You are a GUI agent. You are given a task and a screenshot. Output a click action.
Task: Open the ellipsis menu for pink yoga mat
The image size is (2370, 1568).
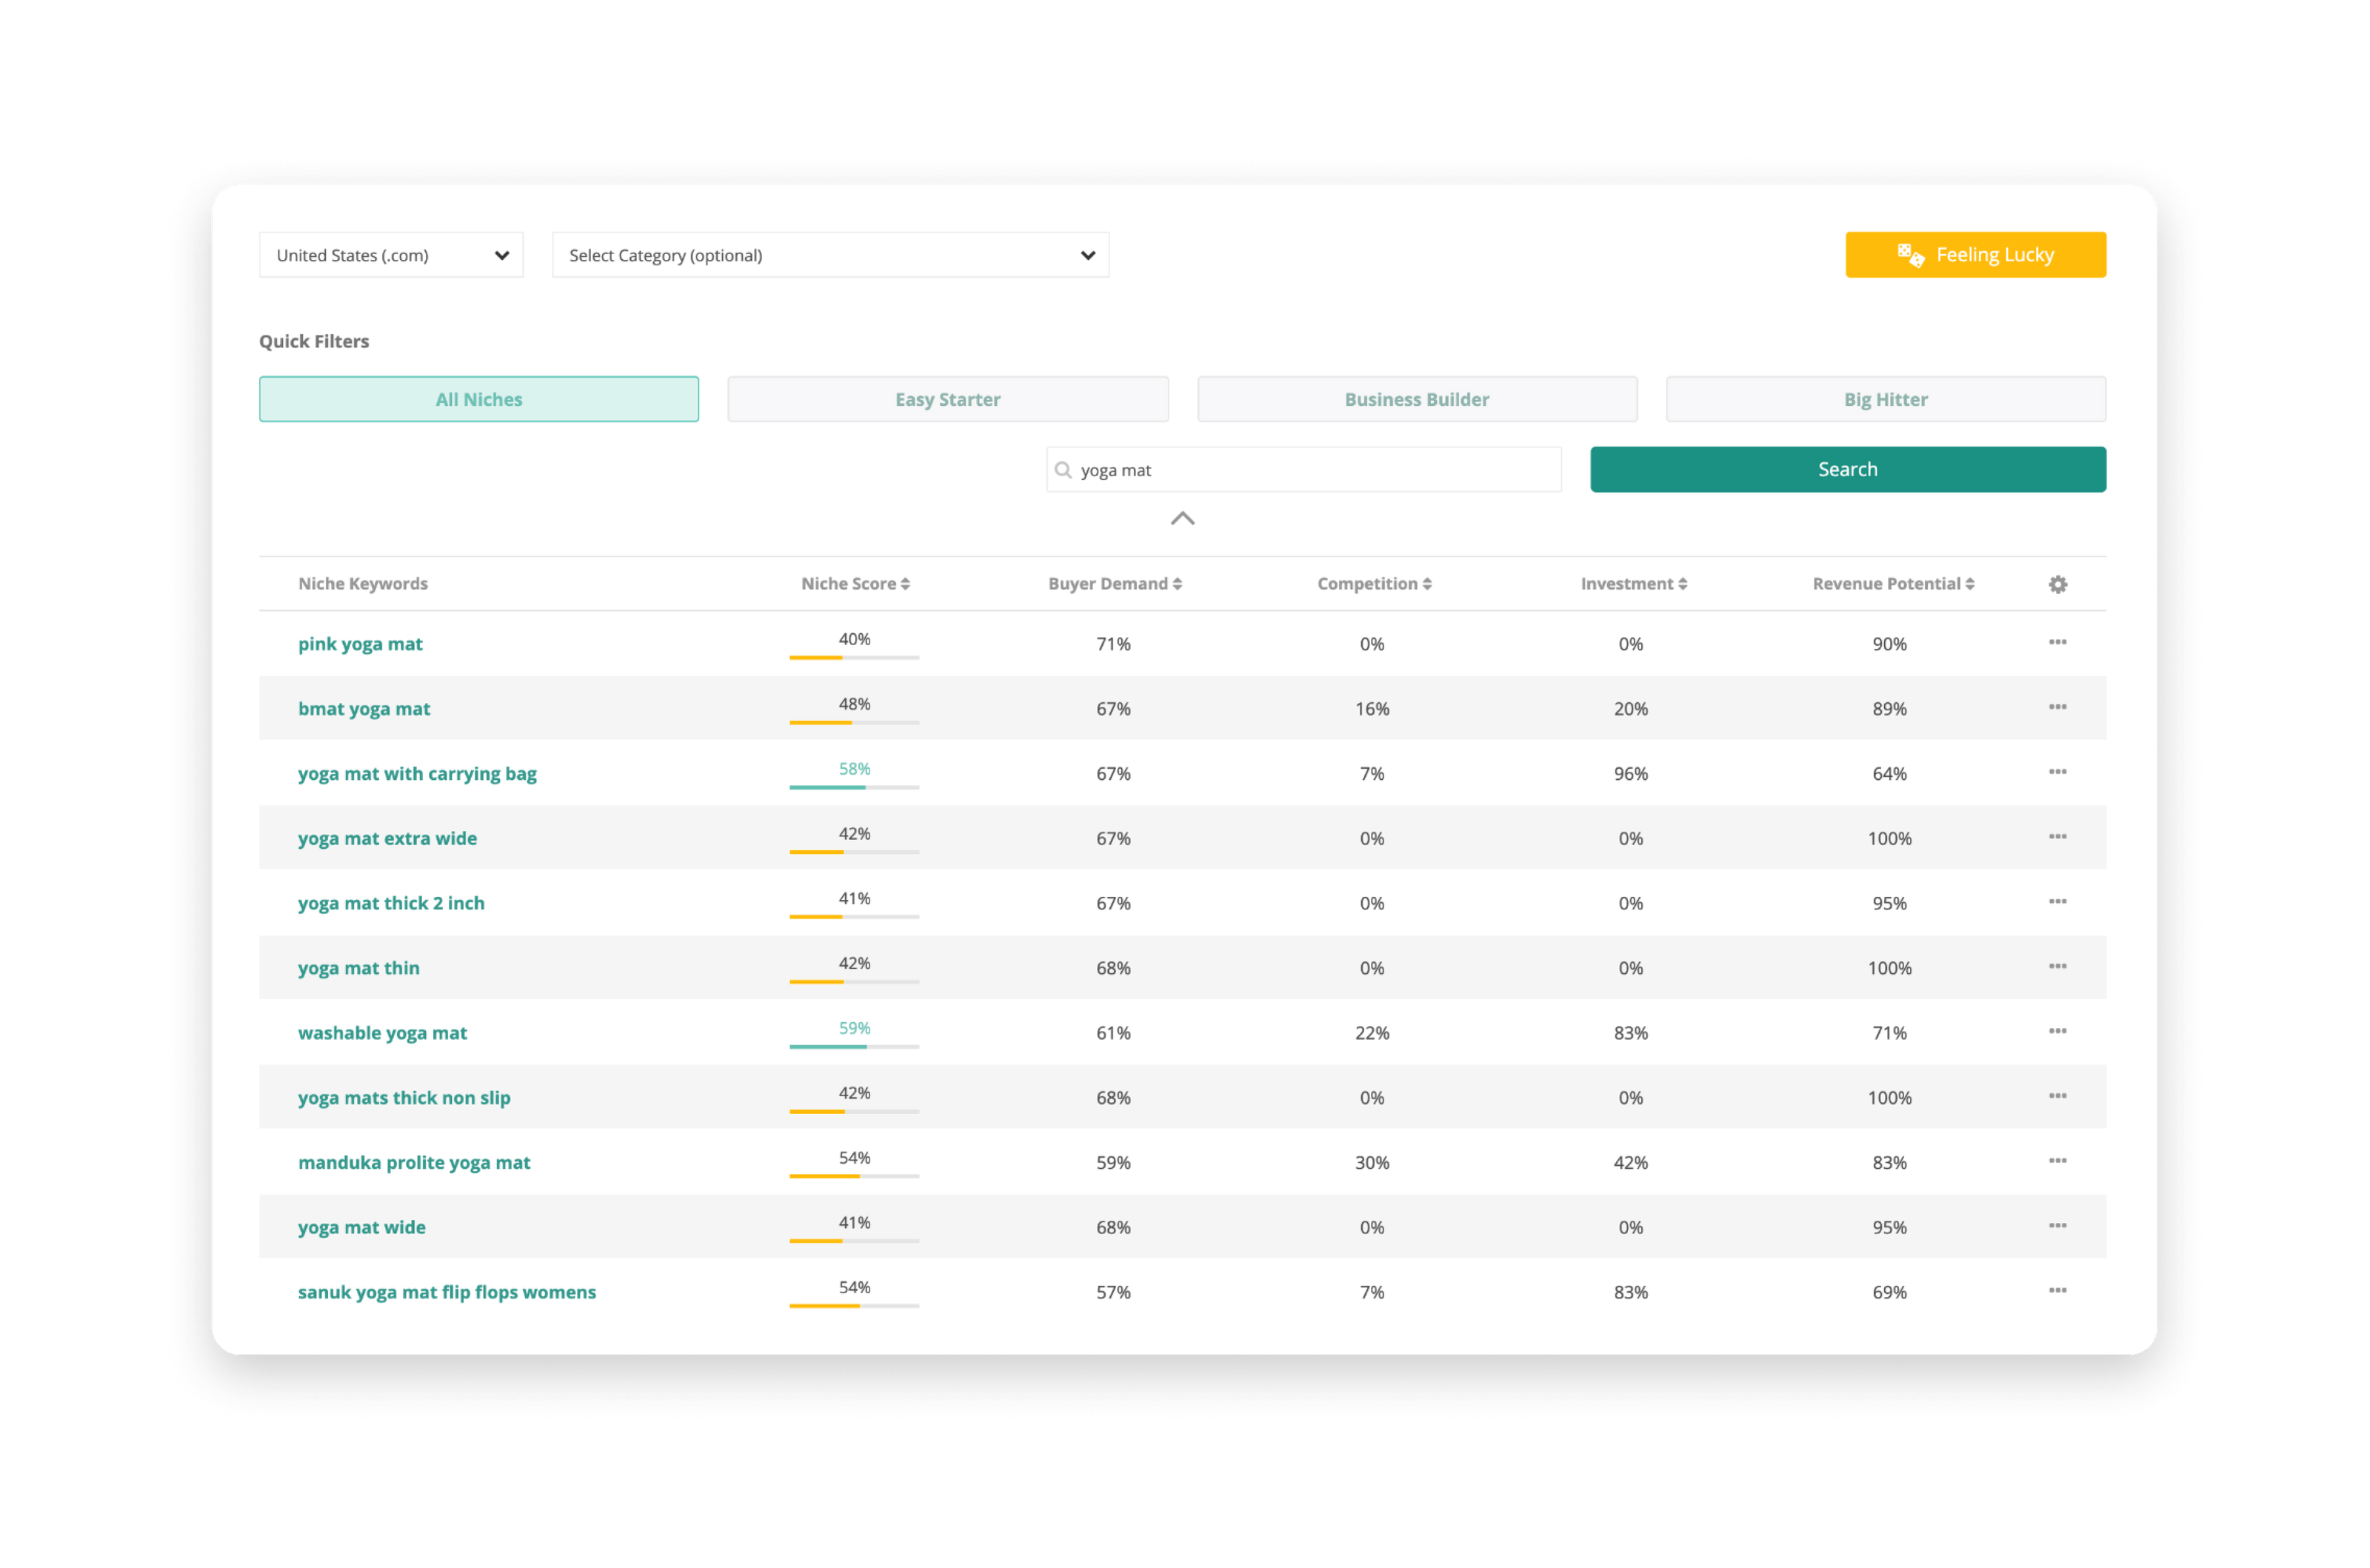click(2057, 643)
